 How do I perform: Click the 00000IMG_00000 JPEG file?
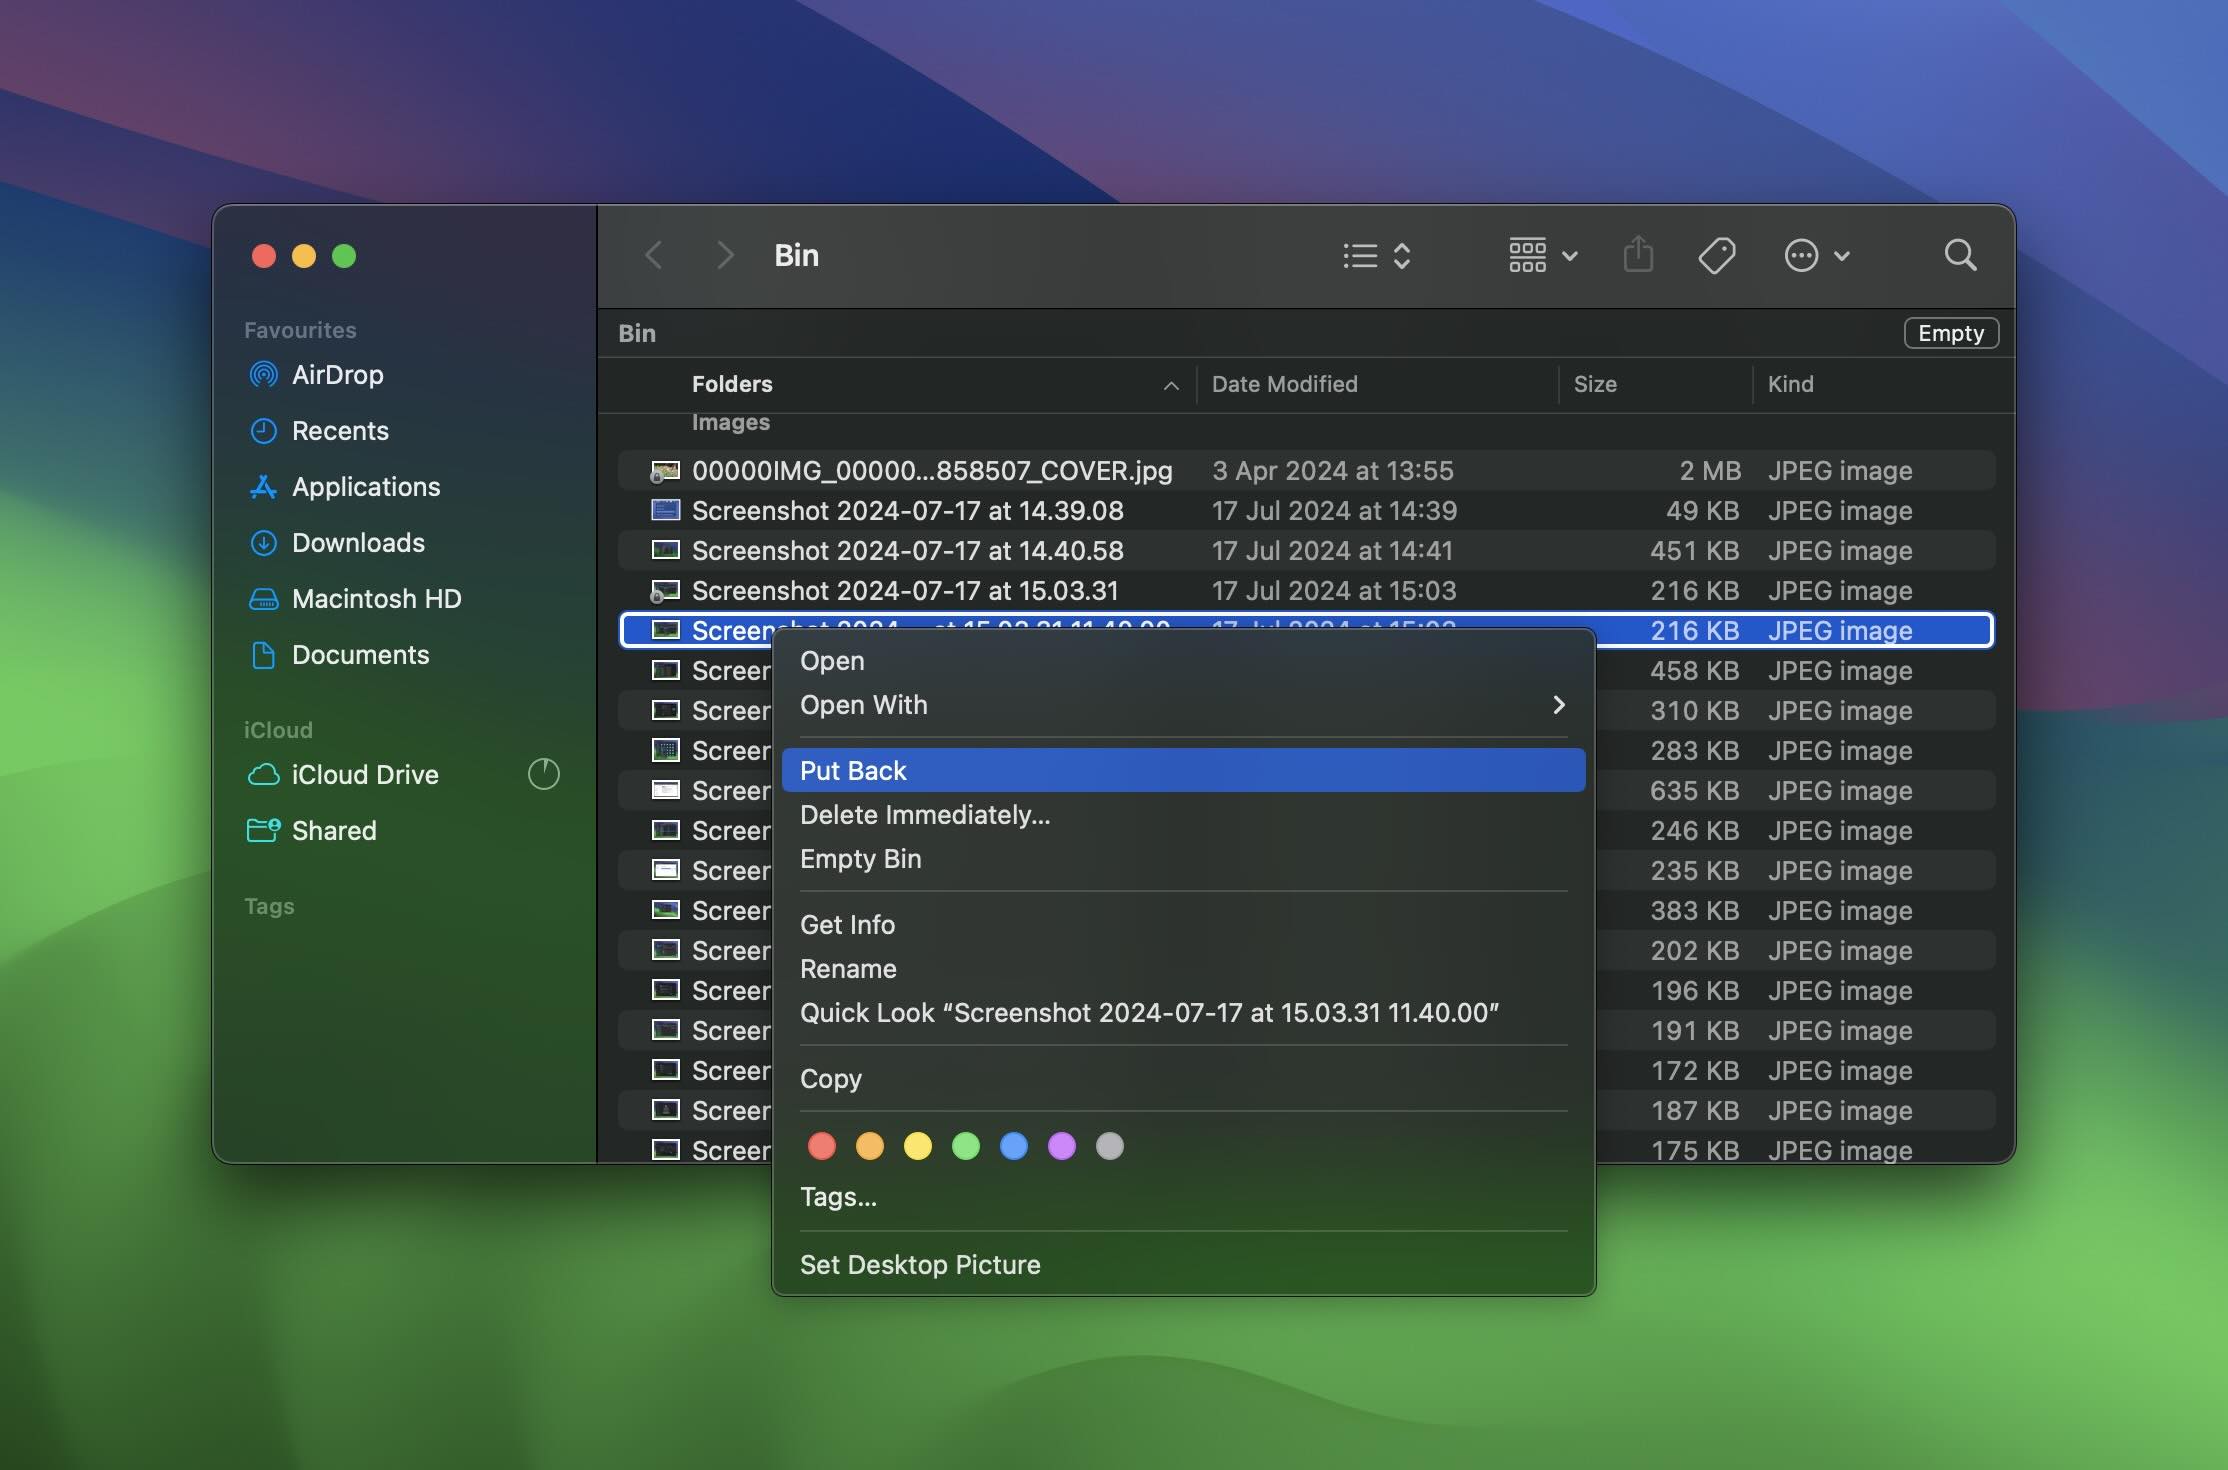click(x=930, y=469)
